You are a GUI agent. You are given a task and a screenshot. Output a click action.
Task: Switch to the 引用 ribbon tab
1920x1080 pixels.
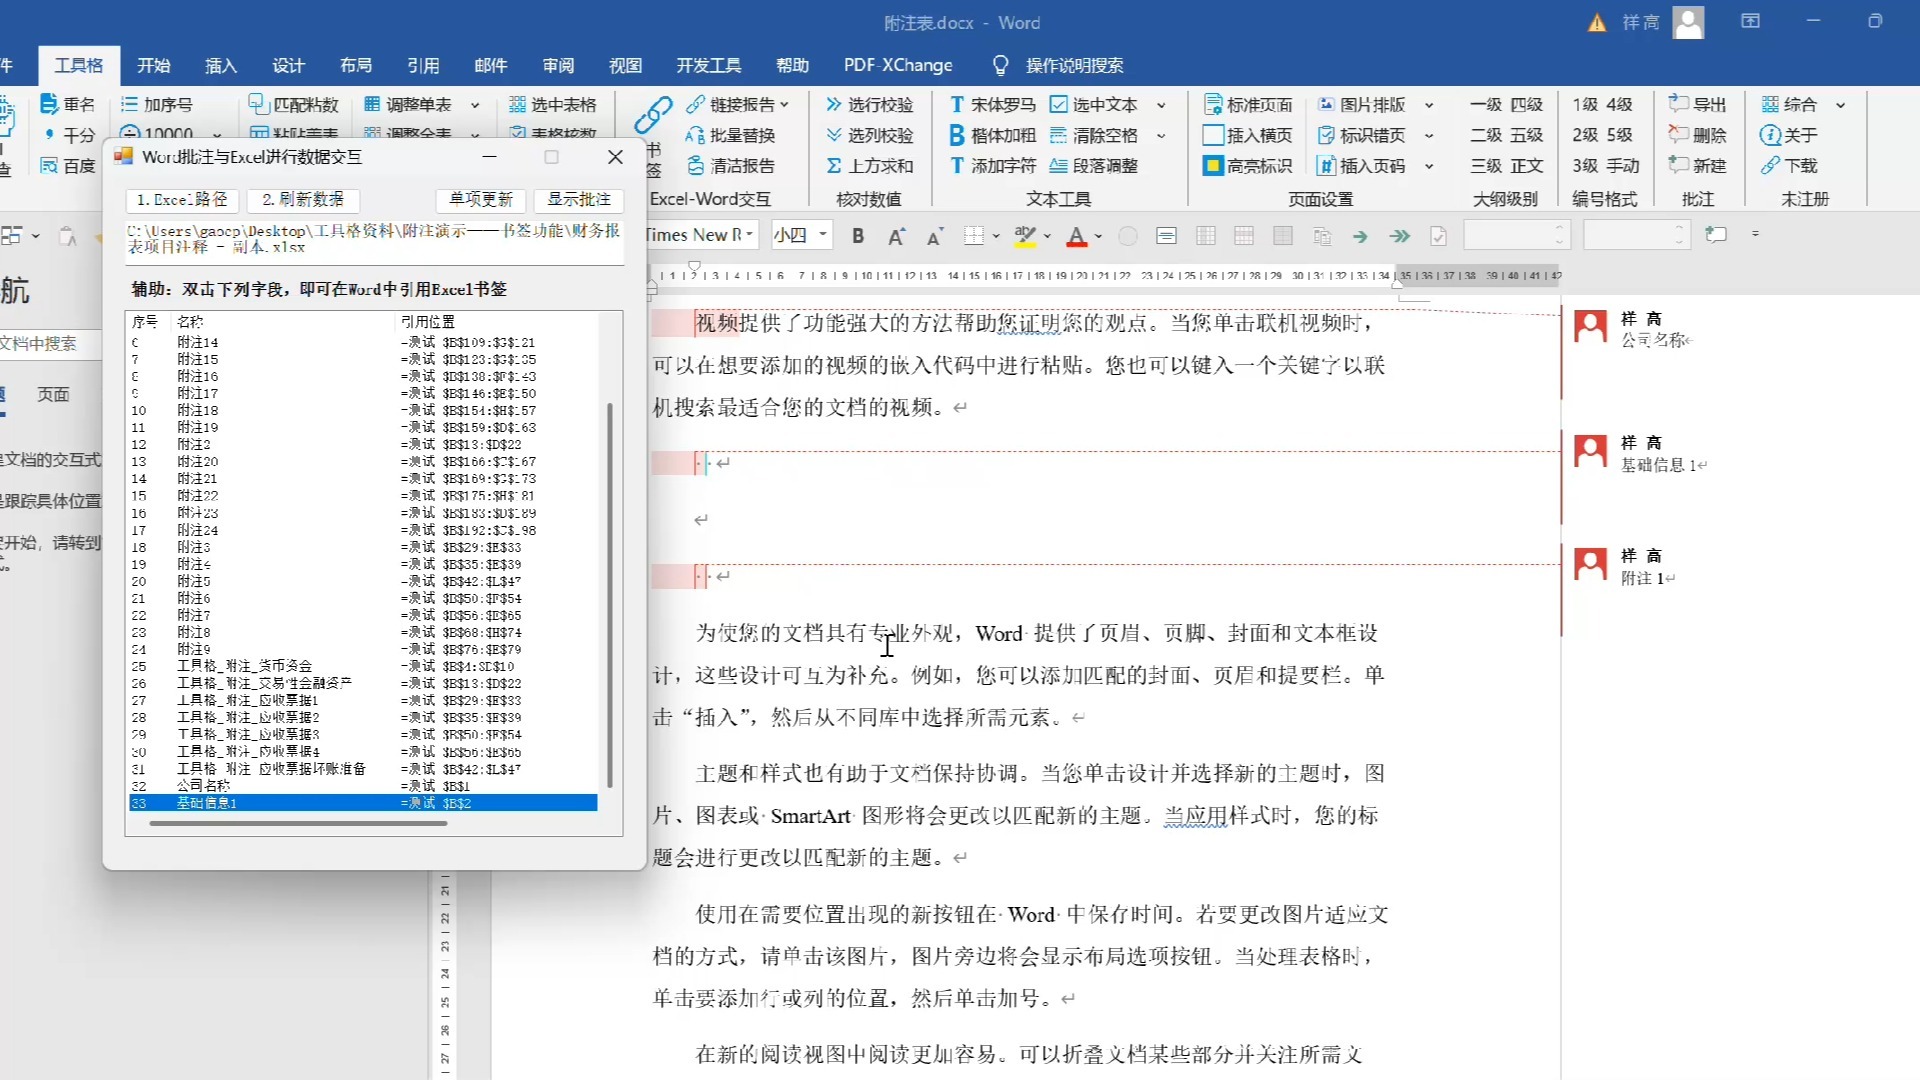(x=423, y=66)
